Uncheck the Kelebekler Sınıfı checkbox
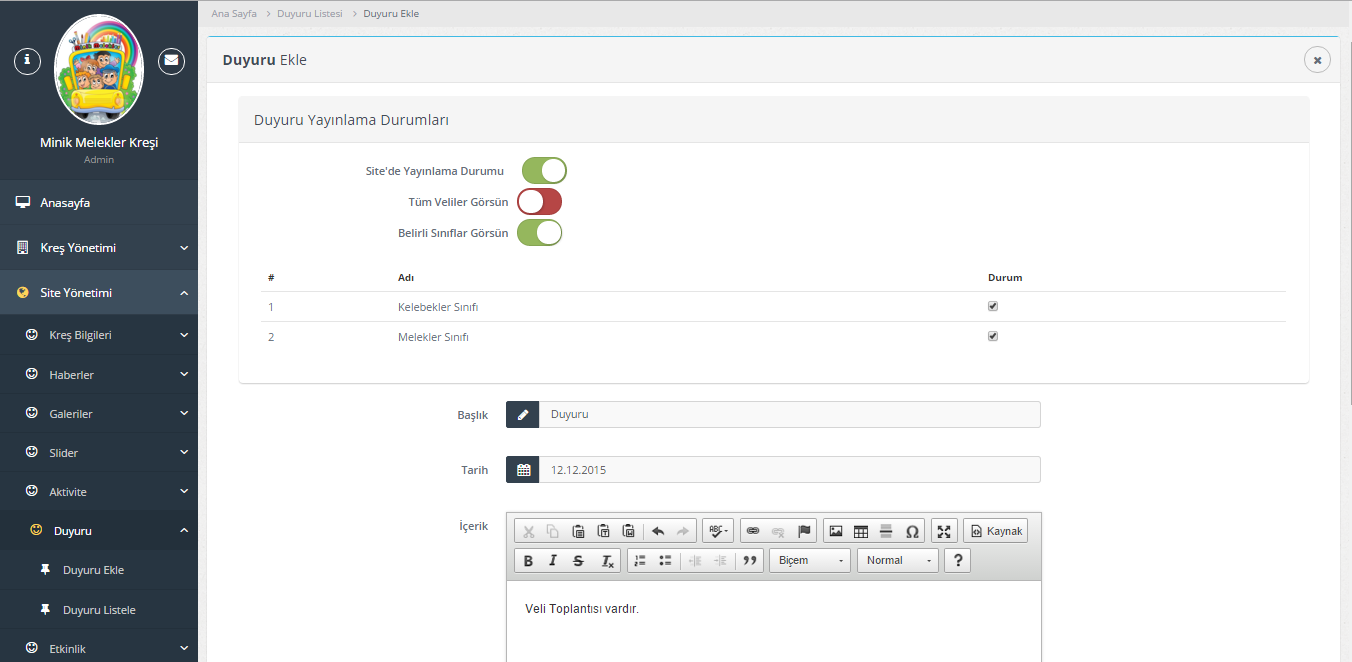This screenshot has width=1352, height=662. [x=993, y=307]
